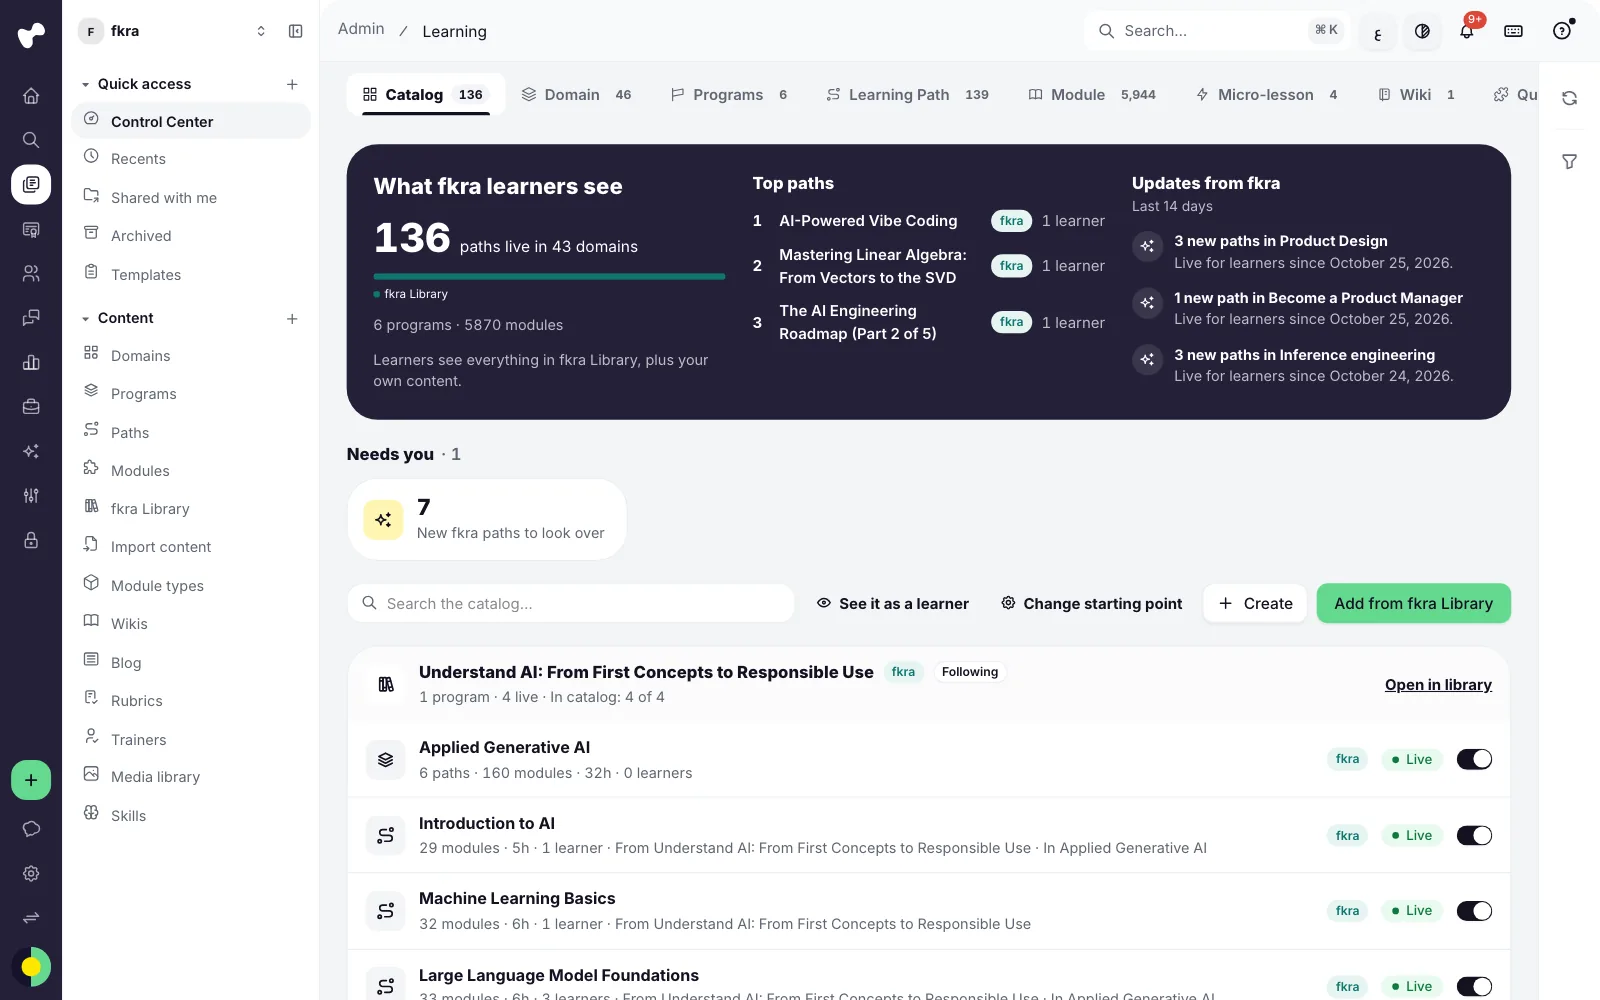
Task: Add item to Quick access with plus
Action: (292, 84)
